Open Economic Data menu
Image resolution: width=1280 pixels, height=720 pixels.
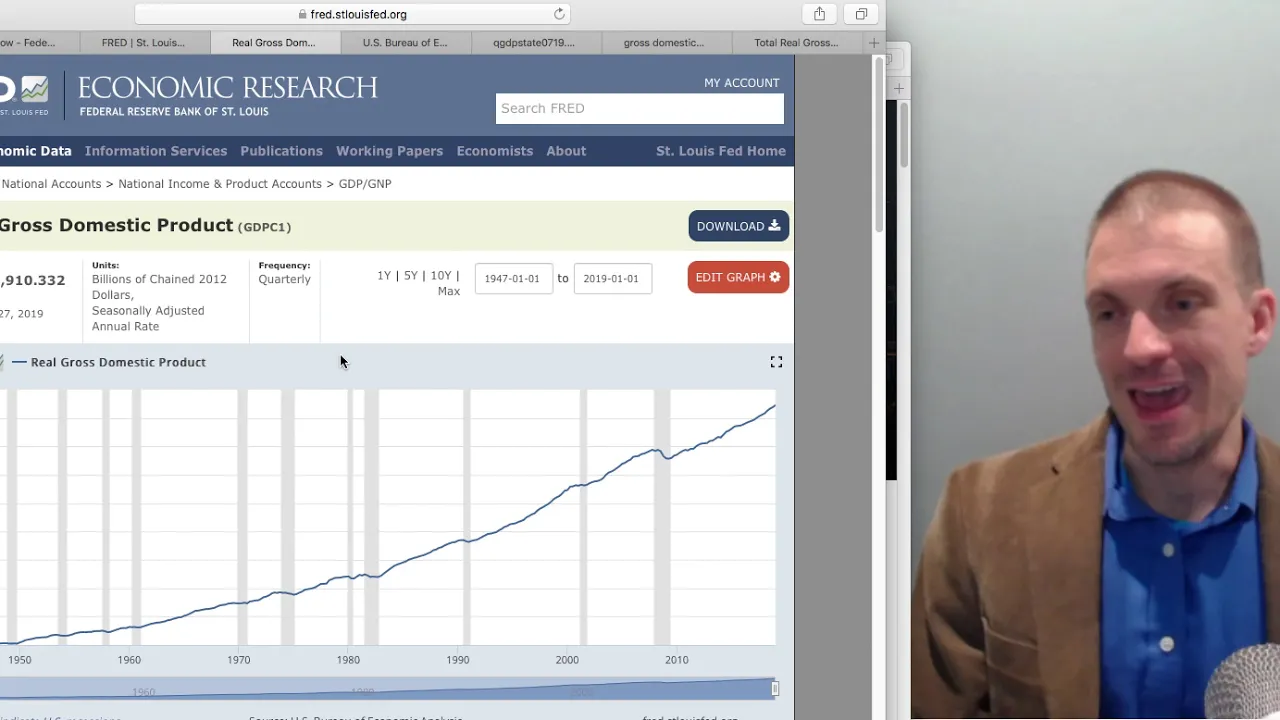tap(36, 151)
